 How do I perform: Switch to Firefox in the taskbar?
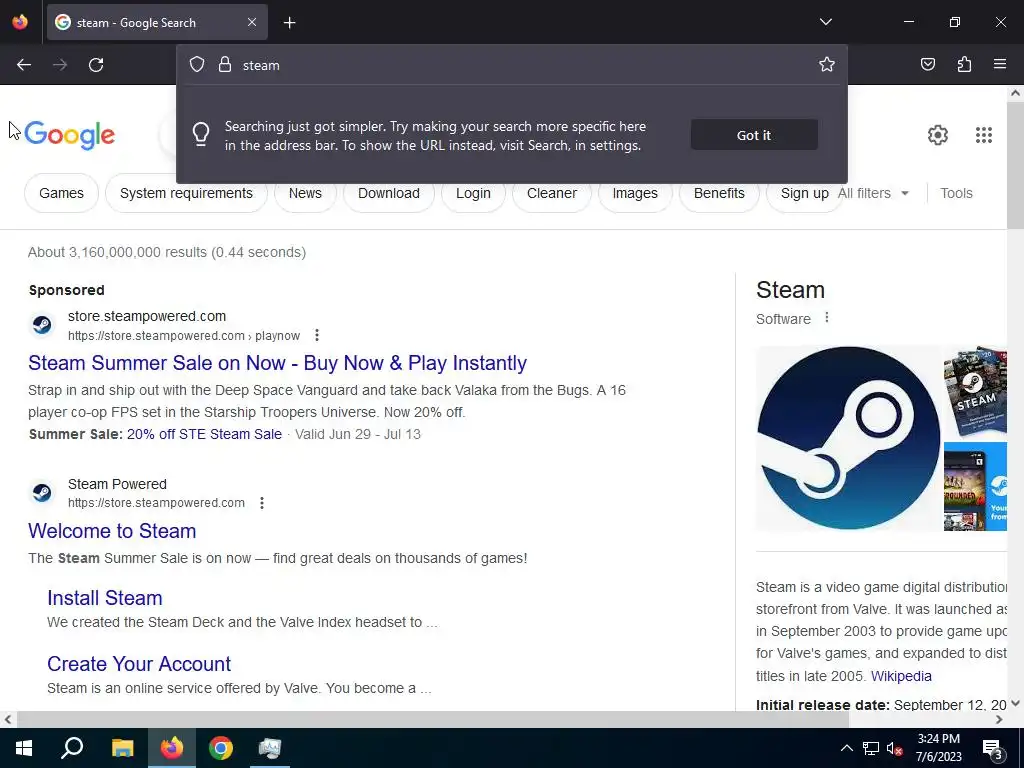click(x=172, y=748)
